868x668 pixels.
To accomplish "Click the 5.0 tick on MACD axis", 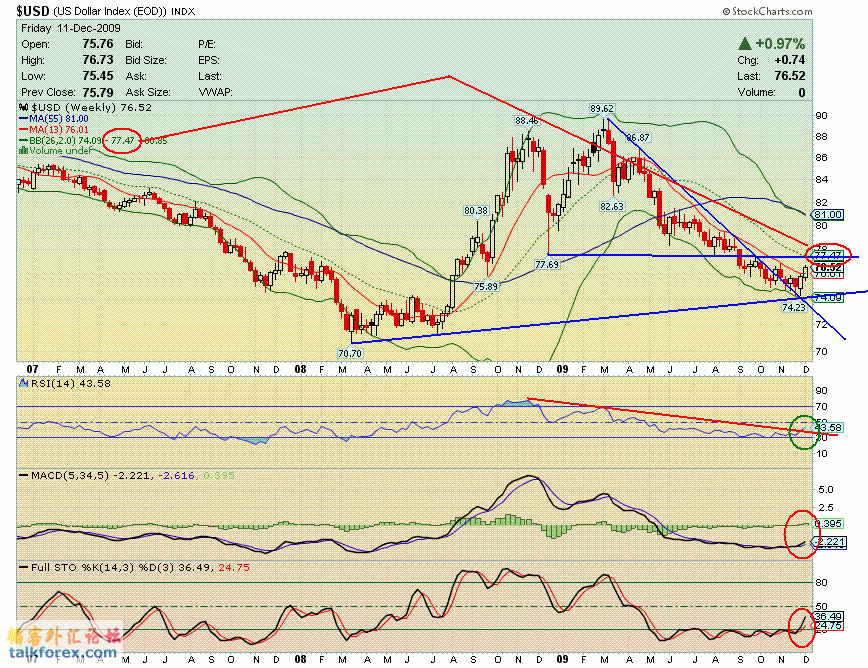I will point(825,489).
